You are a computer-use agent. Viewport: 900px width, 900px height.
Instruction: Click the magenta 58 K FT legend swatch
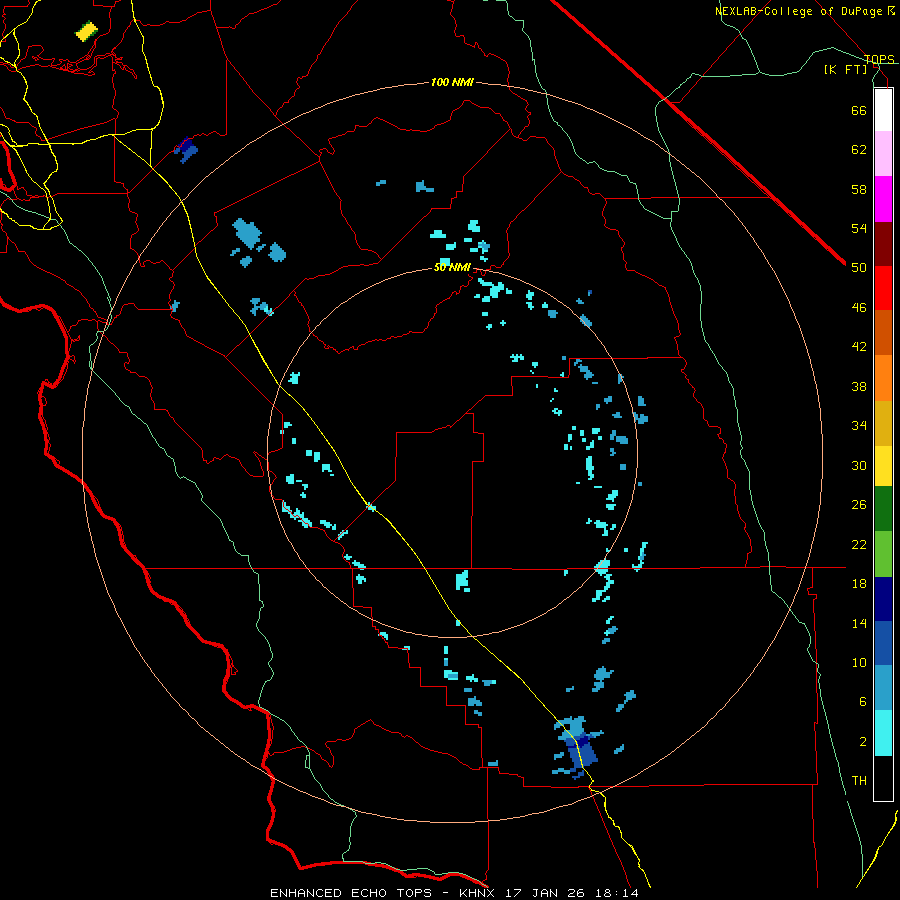click(883, 199)
